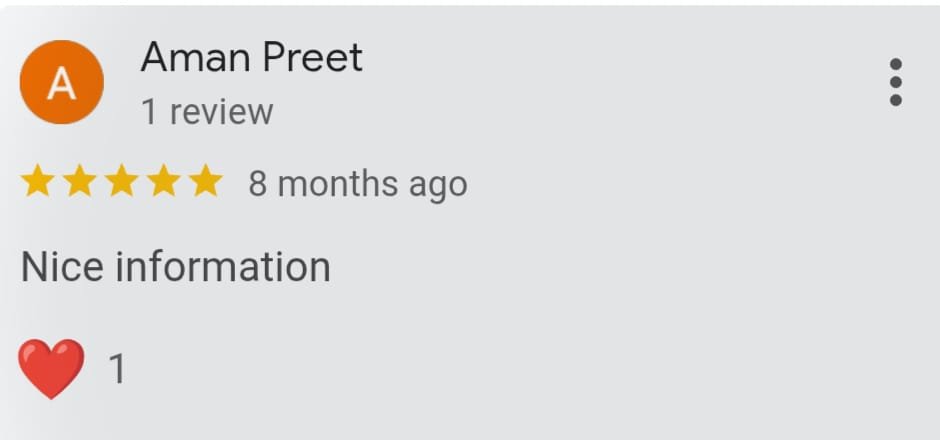
Task: Click the "8 months ago" timestamp
Action: tap(357, 185)
